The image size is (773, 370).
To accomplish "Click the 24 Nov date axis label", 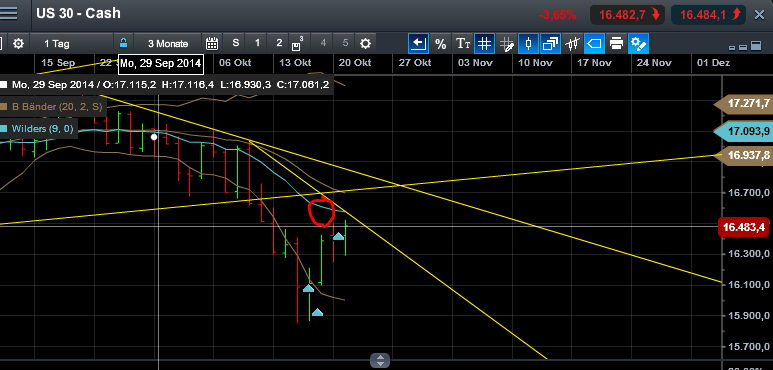I will [654, 63].
